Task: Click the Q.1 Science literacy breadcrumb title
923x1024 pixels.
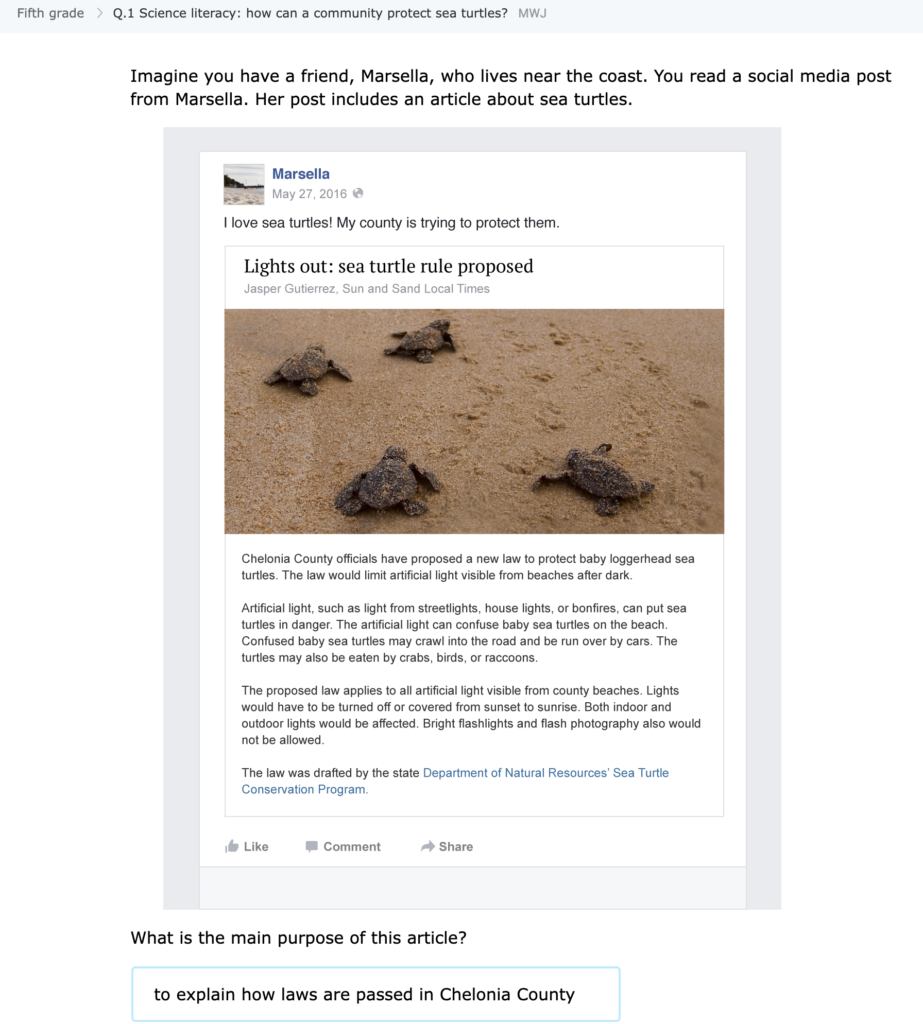Action: (x=310, y=13)
